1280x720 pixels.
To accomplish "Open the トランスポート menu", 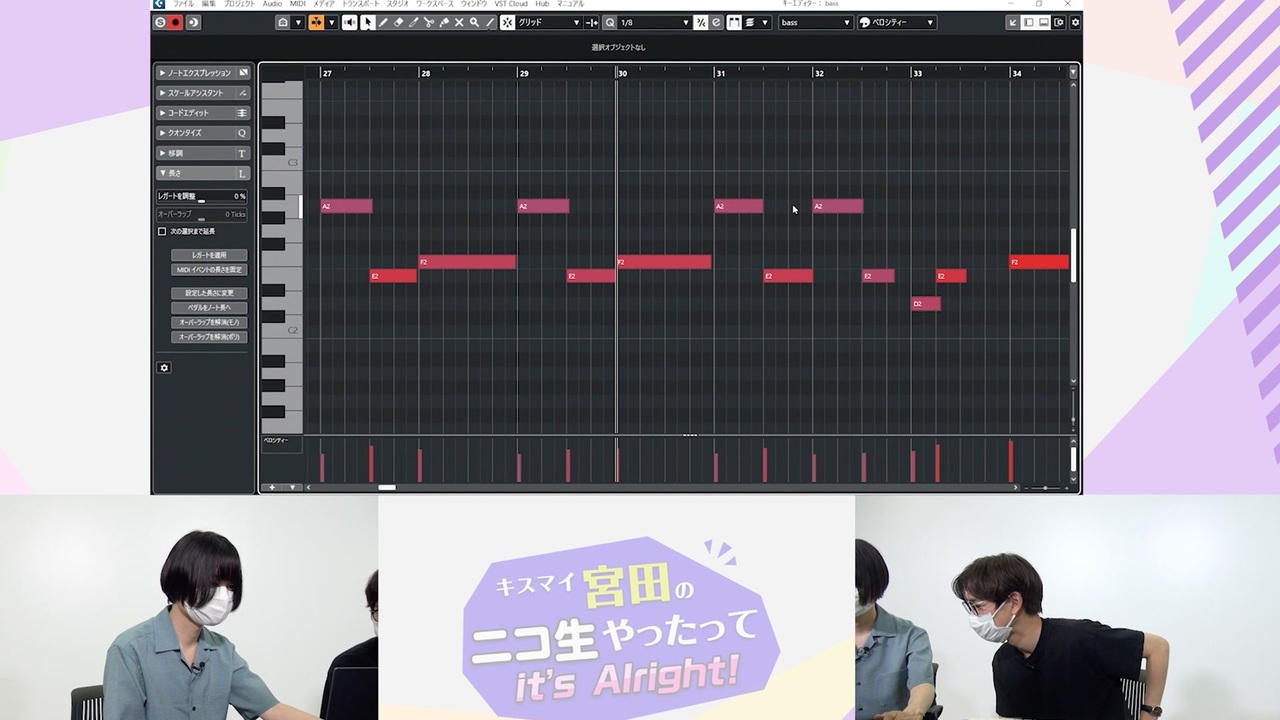I will pyautogui.click(x=360, y=4).
